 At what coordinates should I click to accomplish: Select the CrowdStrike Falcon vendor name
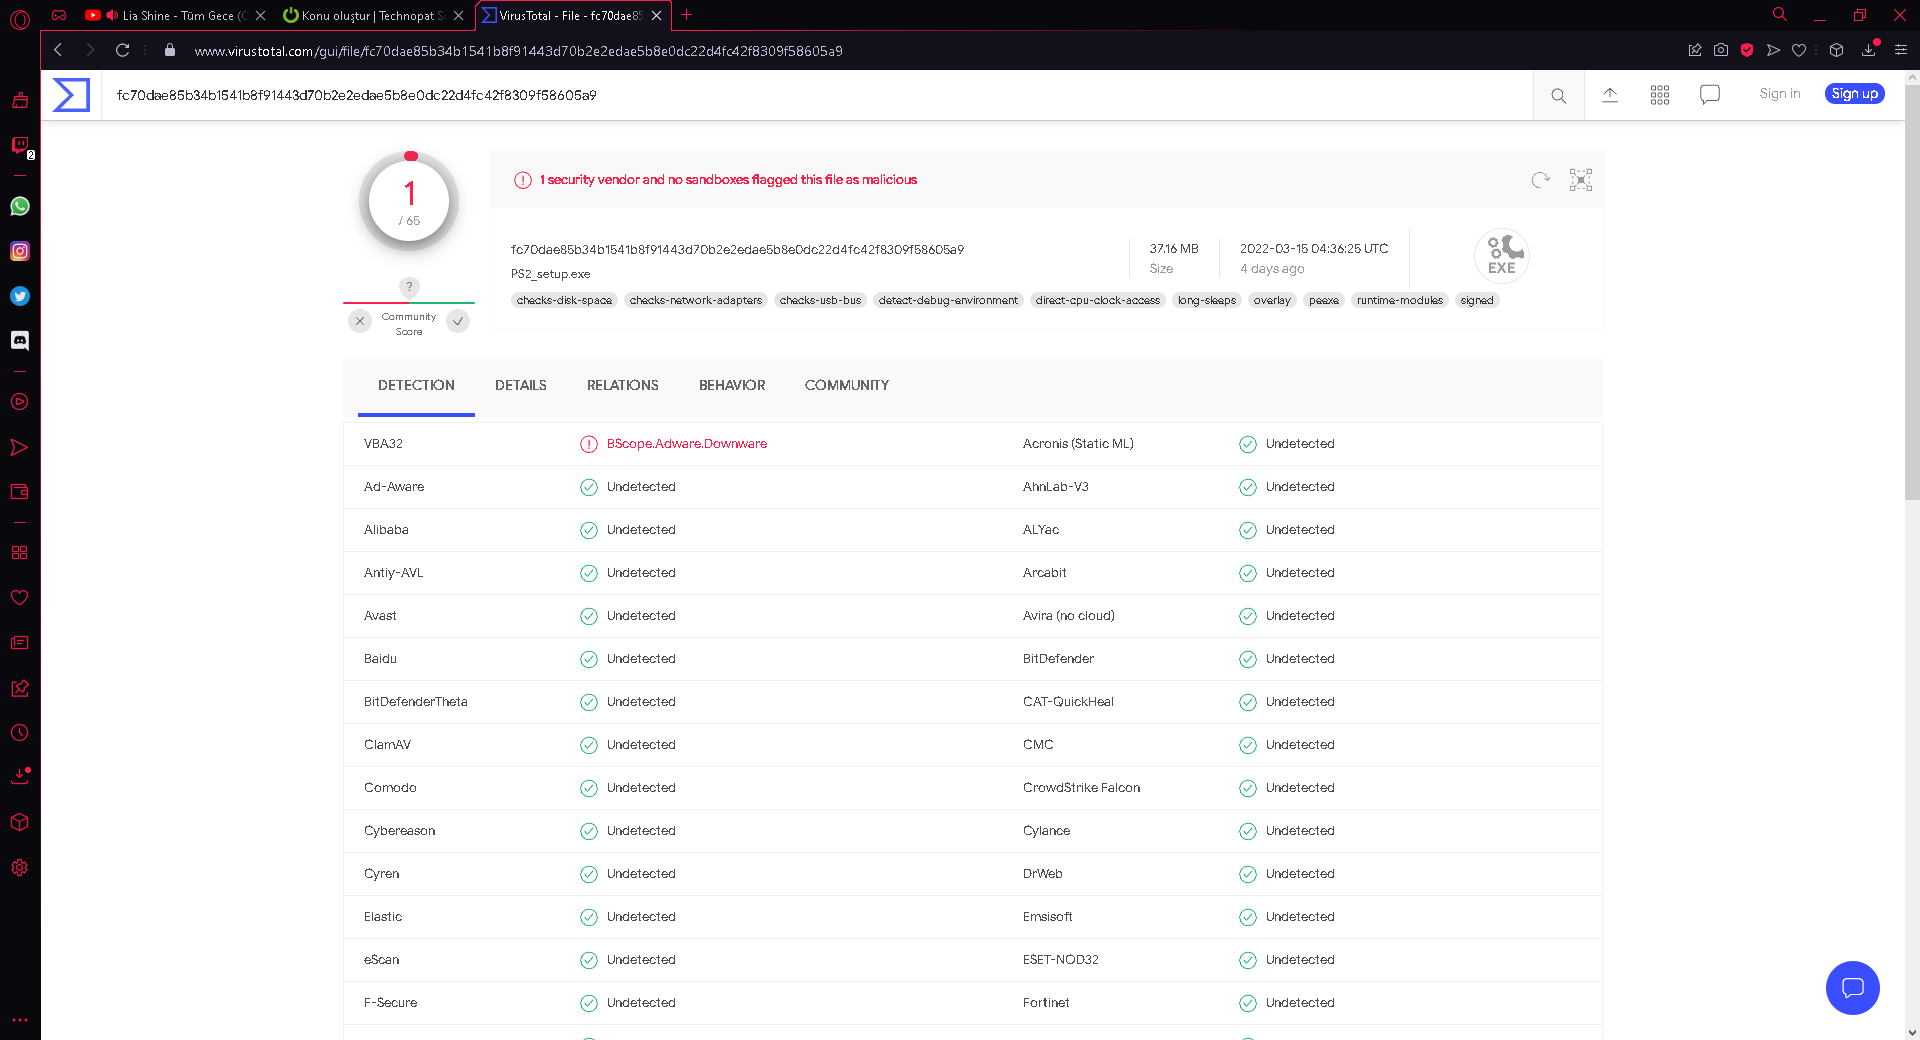[x=1081, y=788]
